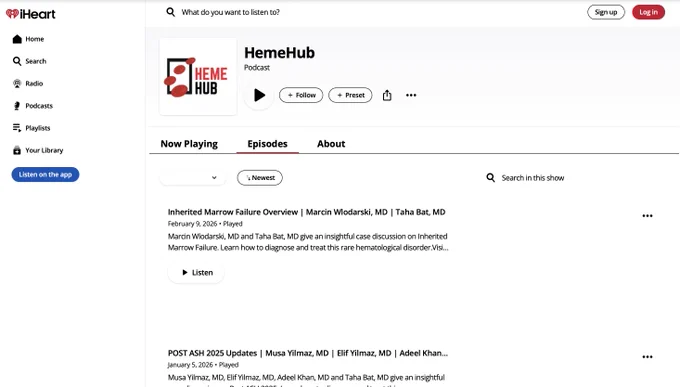680x387 pixels.
Task: Open more options next to share icon
Action: pyautogui.click(x=411, y=95)
